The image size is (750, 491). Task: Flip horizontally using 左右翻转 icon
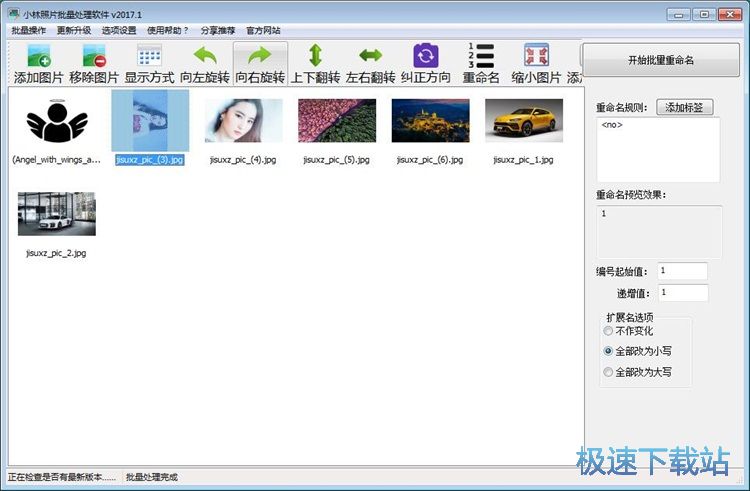(370, 56)
